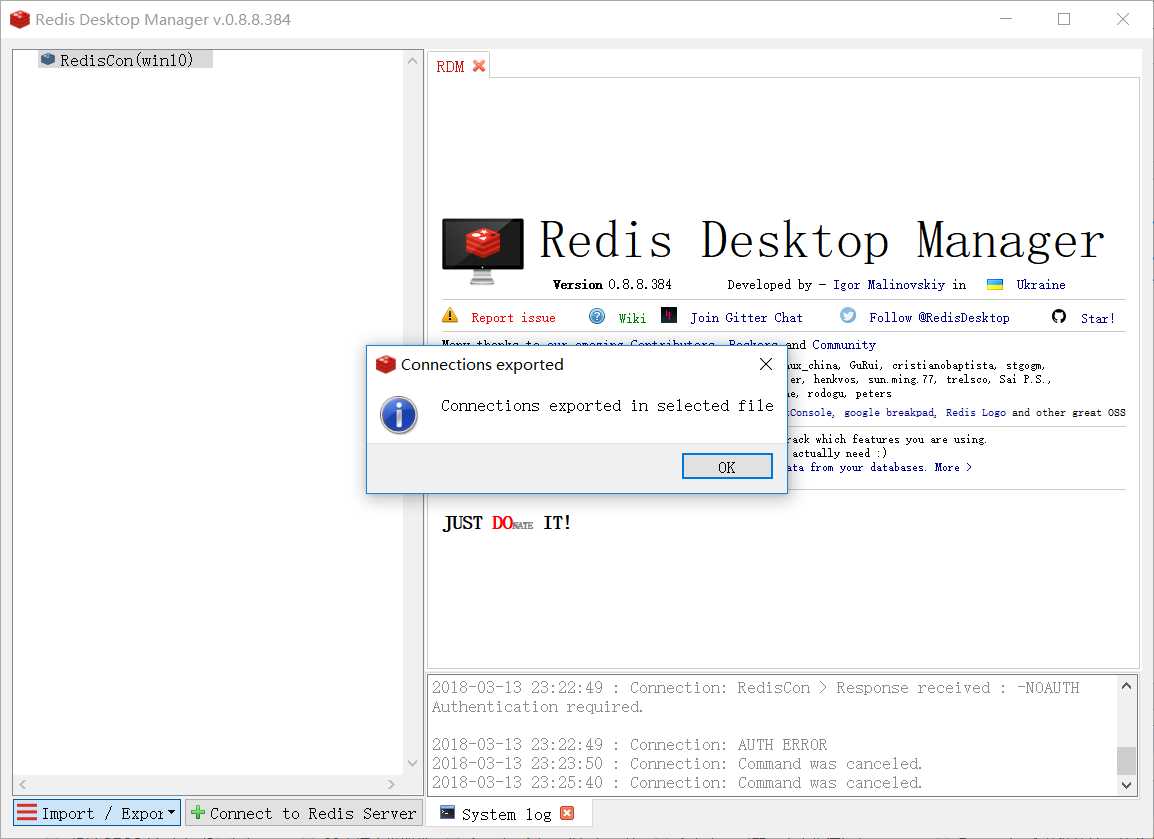Image resolution: width=1154 pixels, height=839 pixels.
Task: Click the connections tree horizontal scrollbar left arrow
Action: pos(23,785)
